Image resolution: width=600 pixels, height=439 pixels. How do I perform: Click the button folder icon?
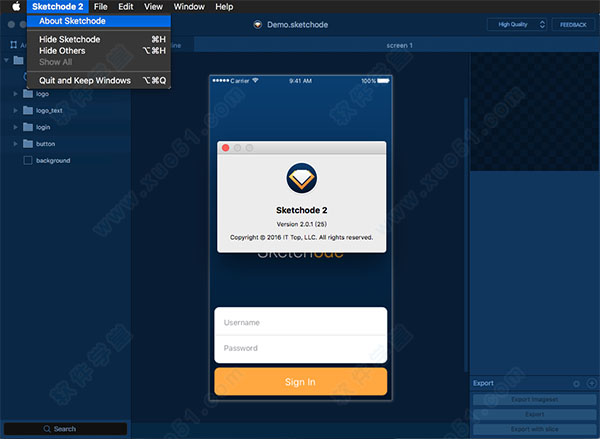coord(28,144)
